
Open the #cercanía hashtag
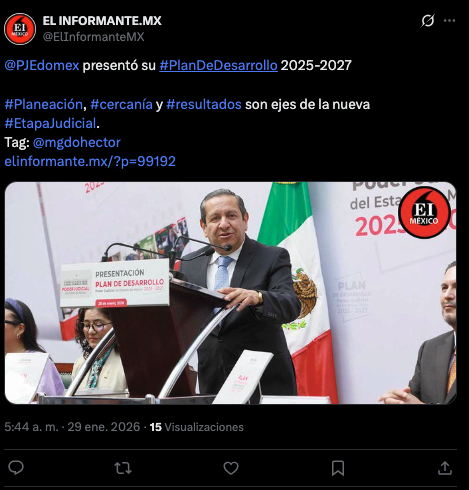(121, 104)
